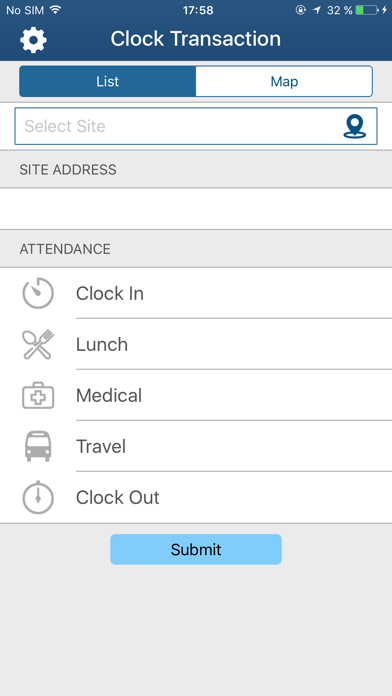Check the Wi-Fi status icon

click(55, 10)
